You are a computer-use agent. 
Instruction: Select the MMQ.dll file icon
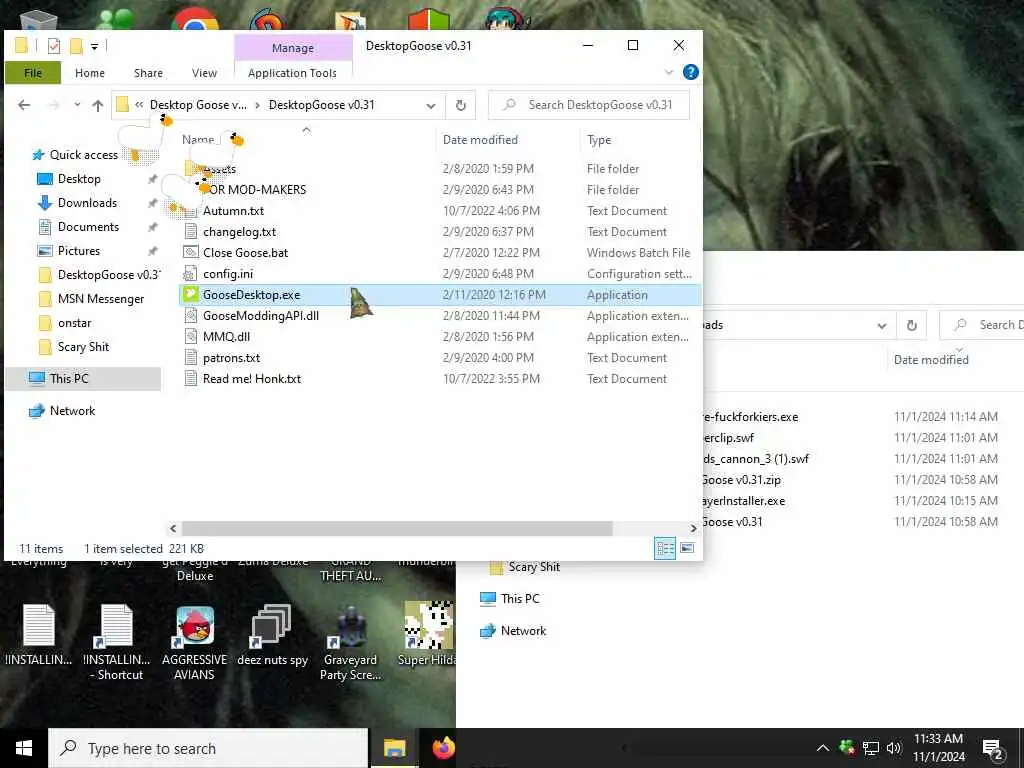tap(190, 336)
